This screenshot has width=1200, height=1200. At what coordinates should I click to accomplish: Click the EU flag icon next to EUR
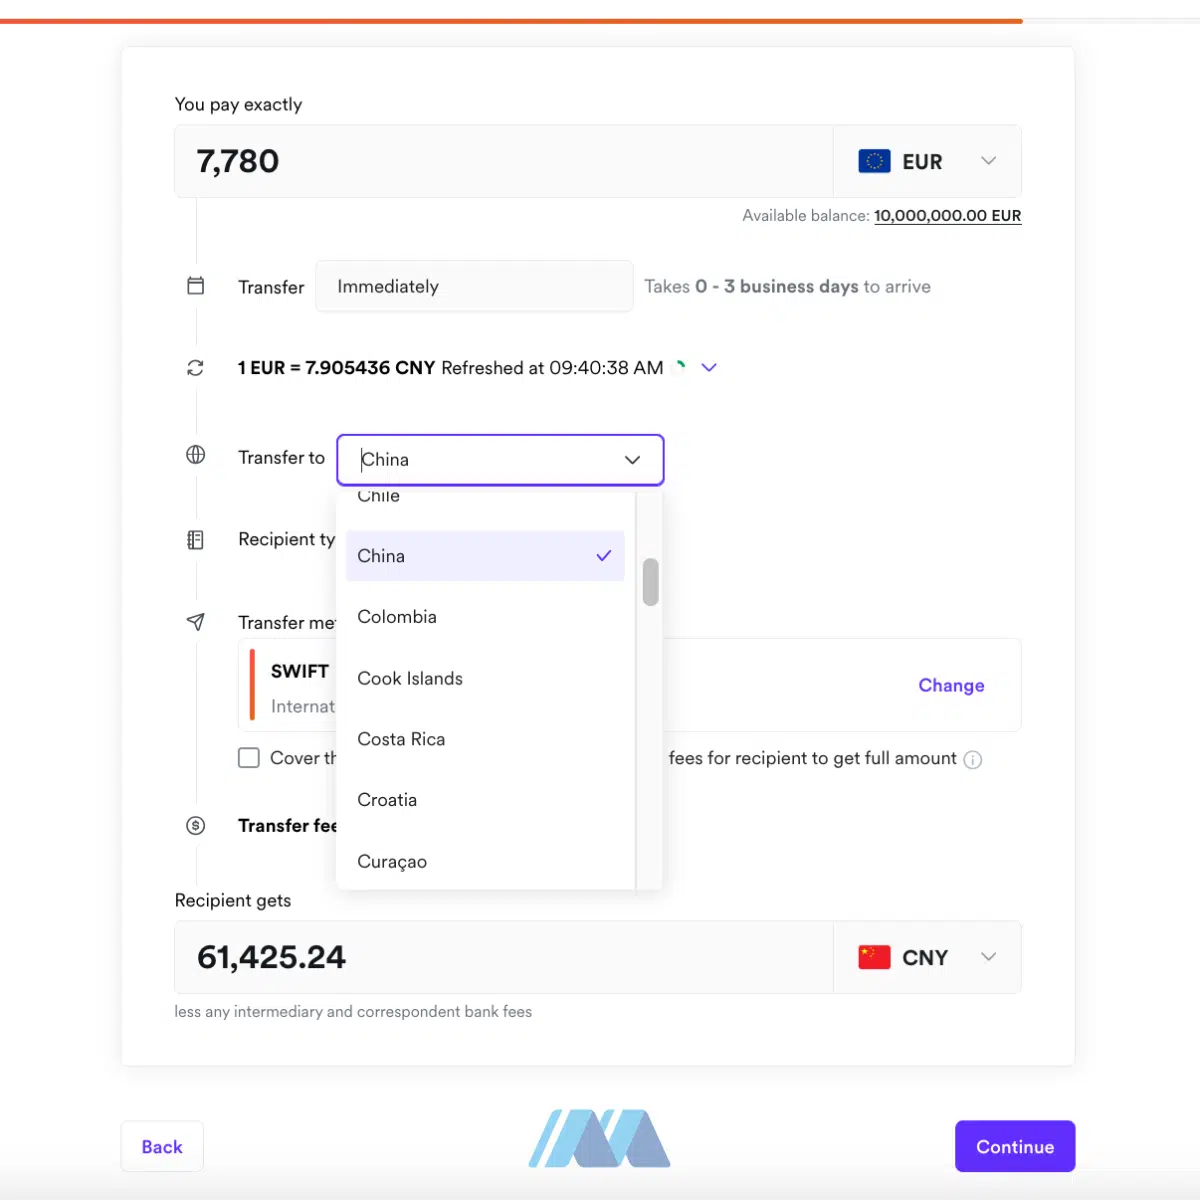pos(875,161)
